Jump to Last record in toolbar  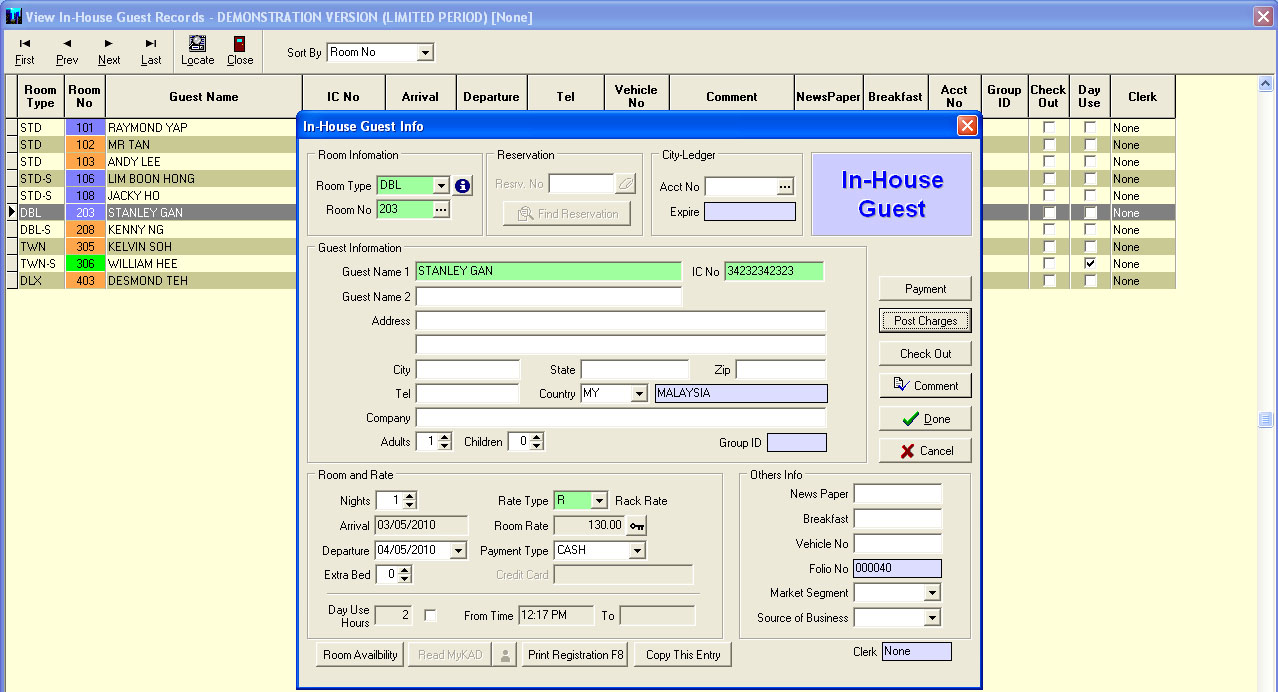pyautogui.click(x=151, y=51)
